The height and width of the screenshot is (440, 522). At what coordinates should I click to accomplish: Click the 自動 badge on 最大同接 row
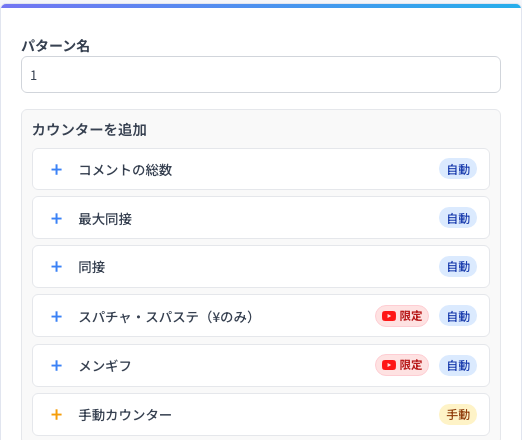tap(458, 218)
